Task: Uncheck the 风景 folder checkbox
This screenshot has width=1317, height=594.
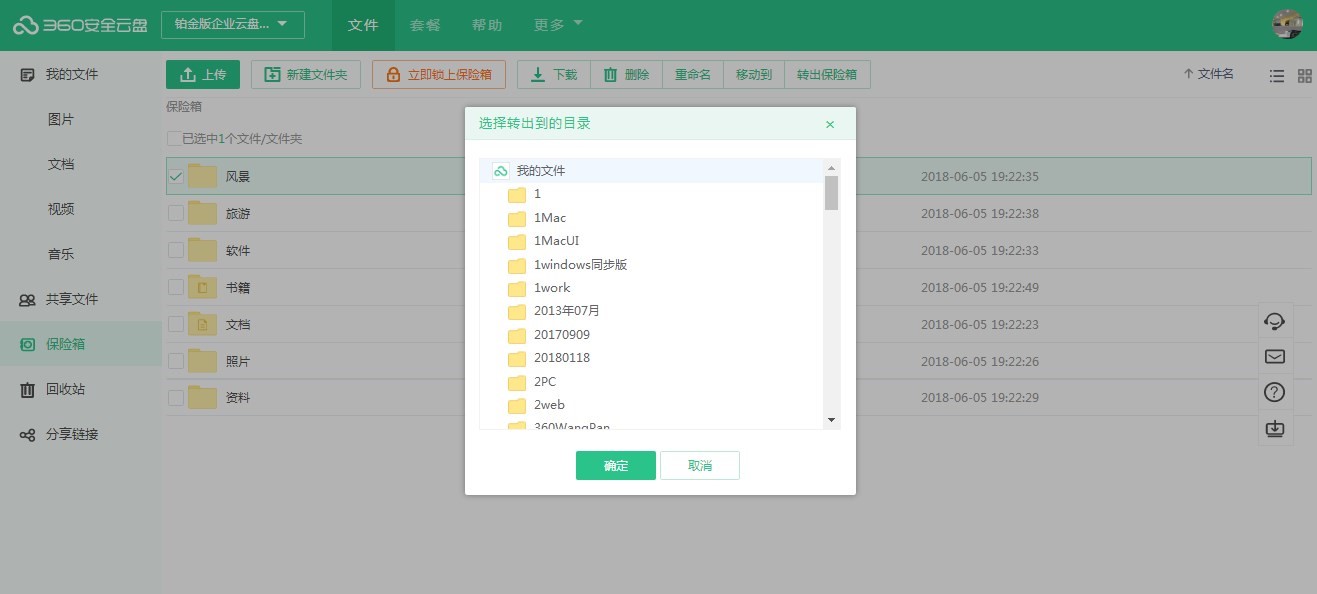Action: (176, 177)
